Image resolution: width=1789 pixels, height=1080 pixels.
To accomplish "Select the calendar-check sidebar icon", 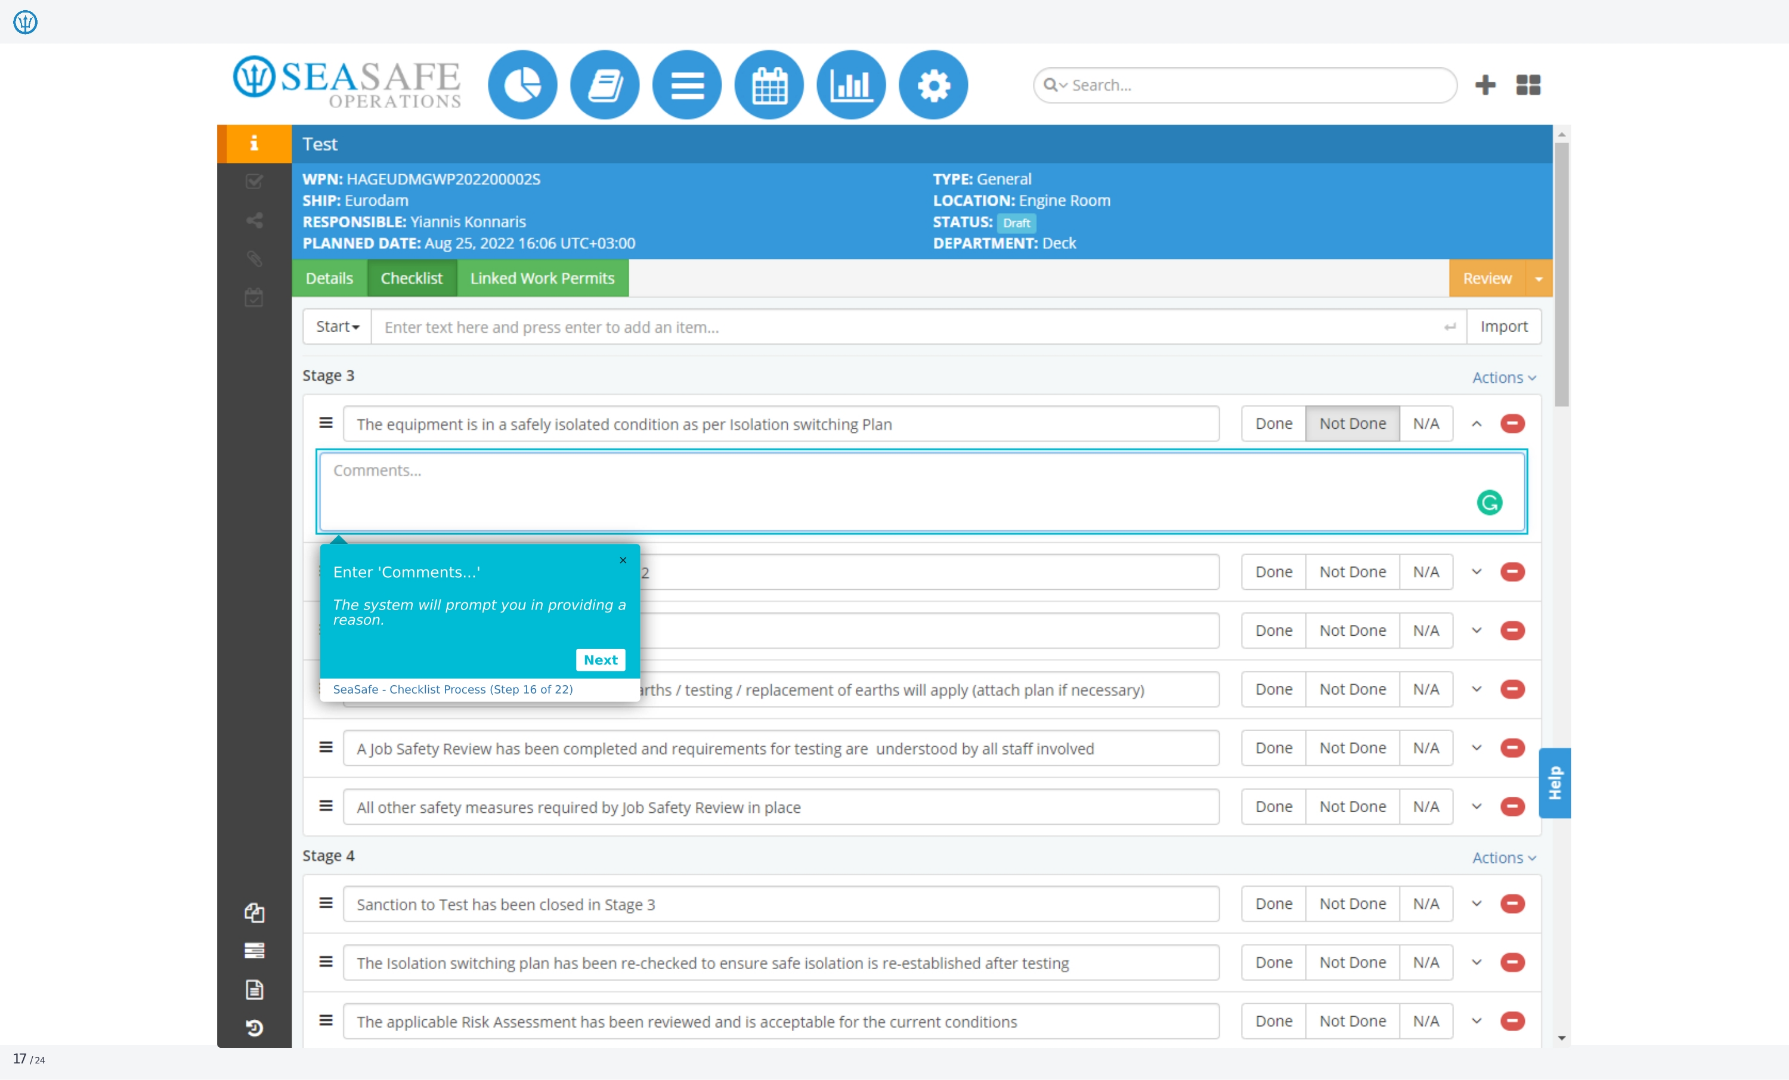I will click(x=254, y=297).
